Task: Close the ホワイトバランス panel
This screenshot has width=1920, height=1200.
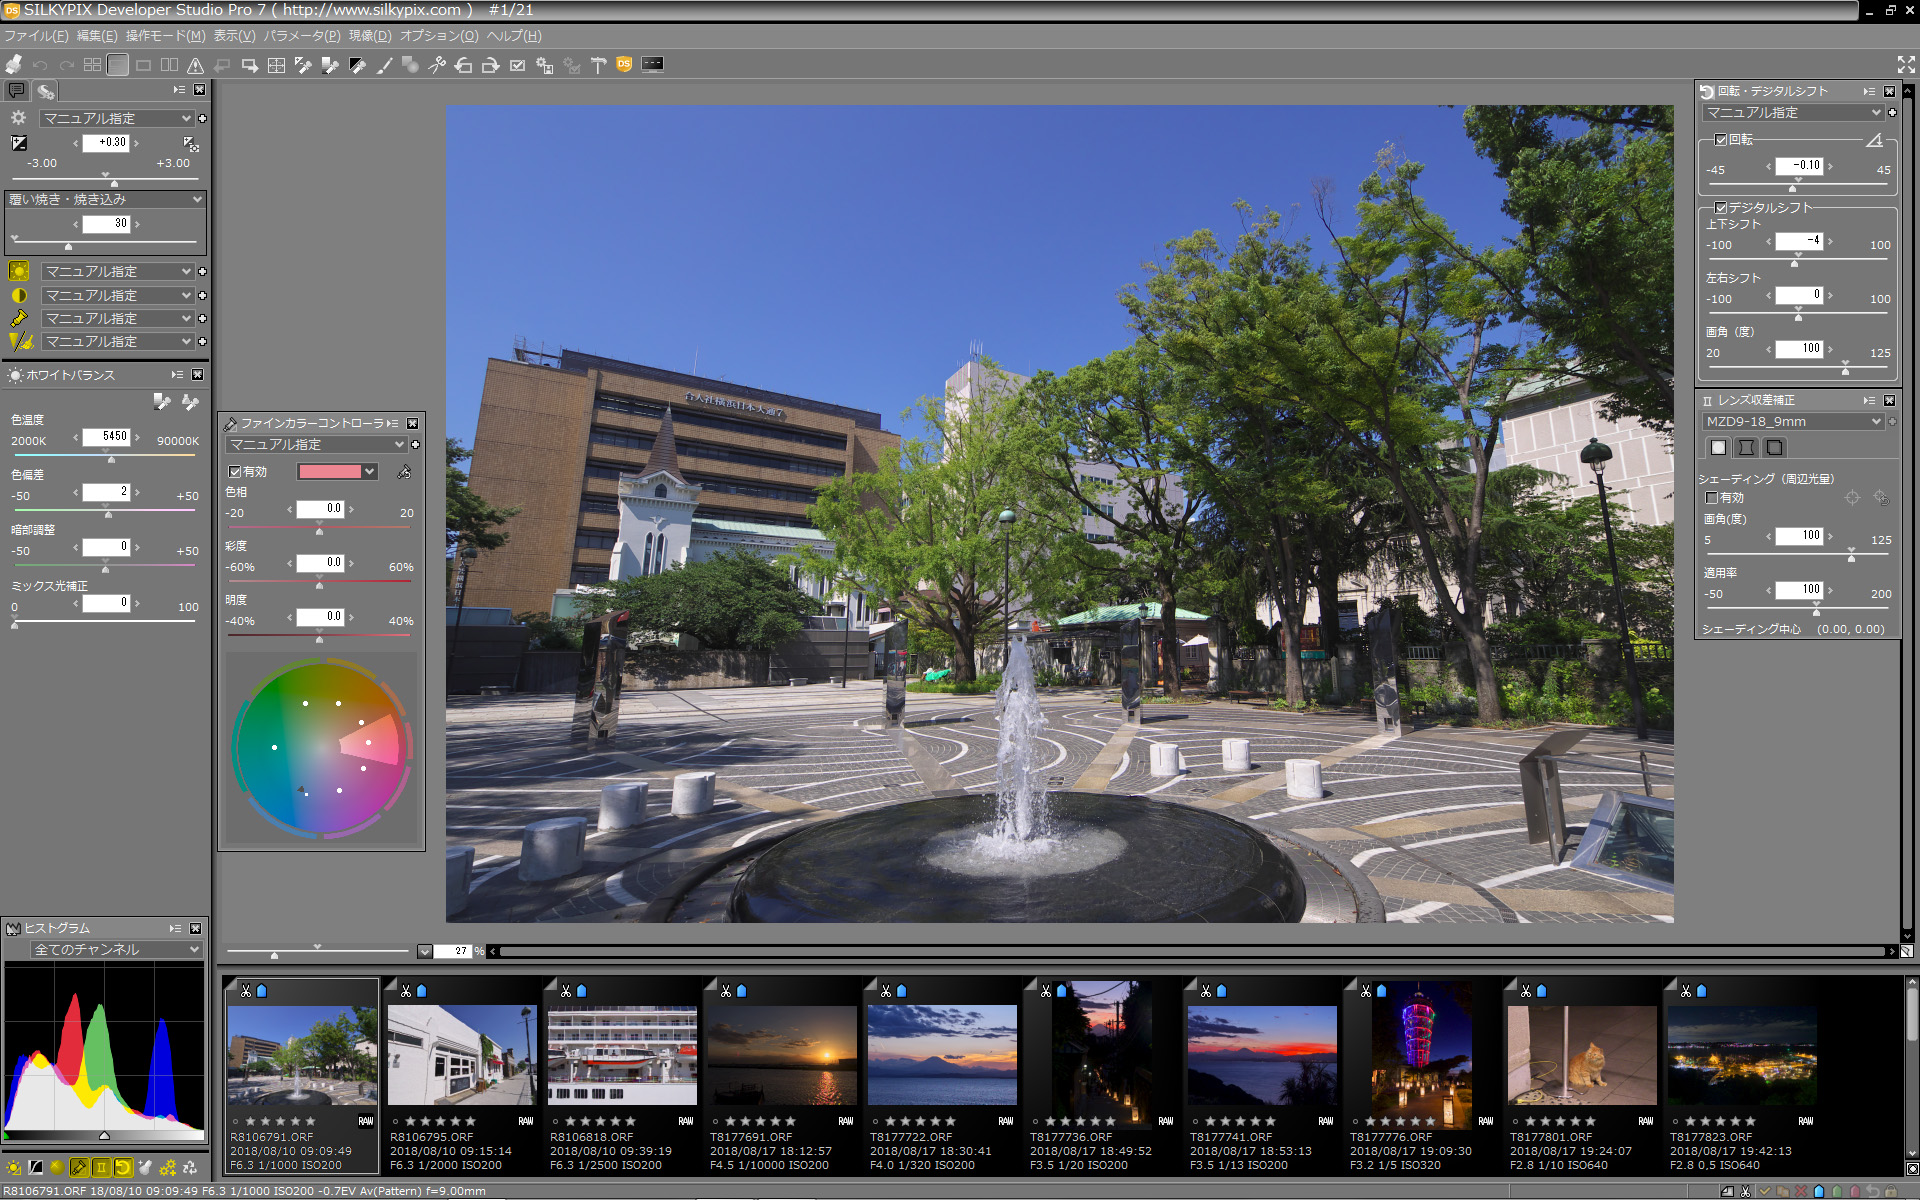Action: tap(197, 375)
